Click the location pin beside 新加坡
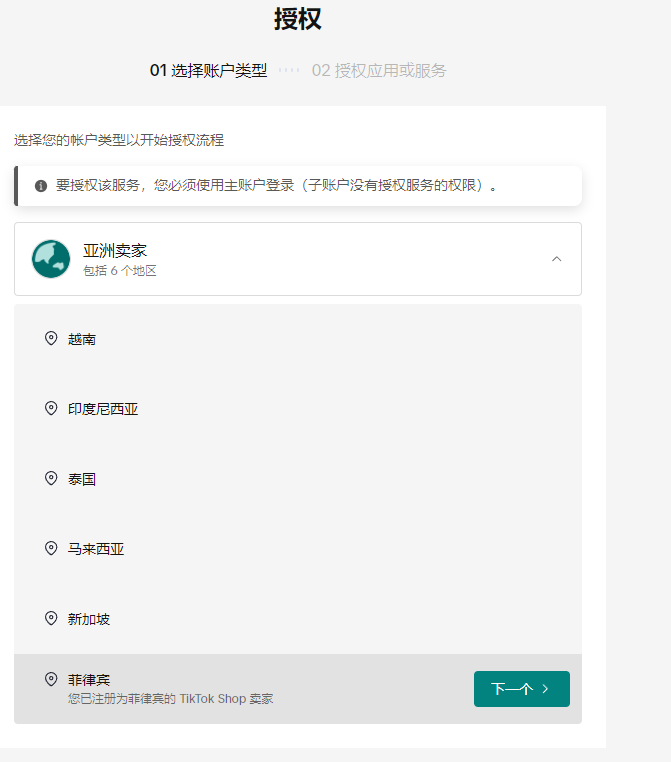671x762 pixels. 51,619
